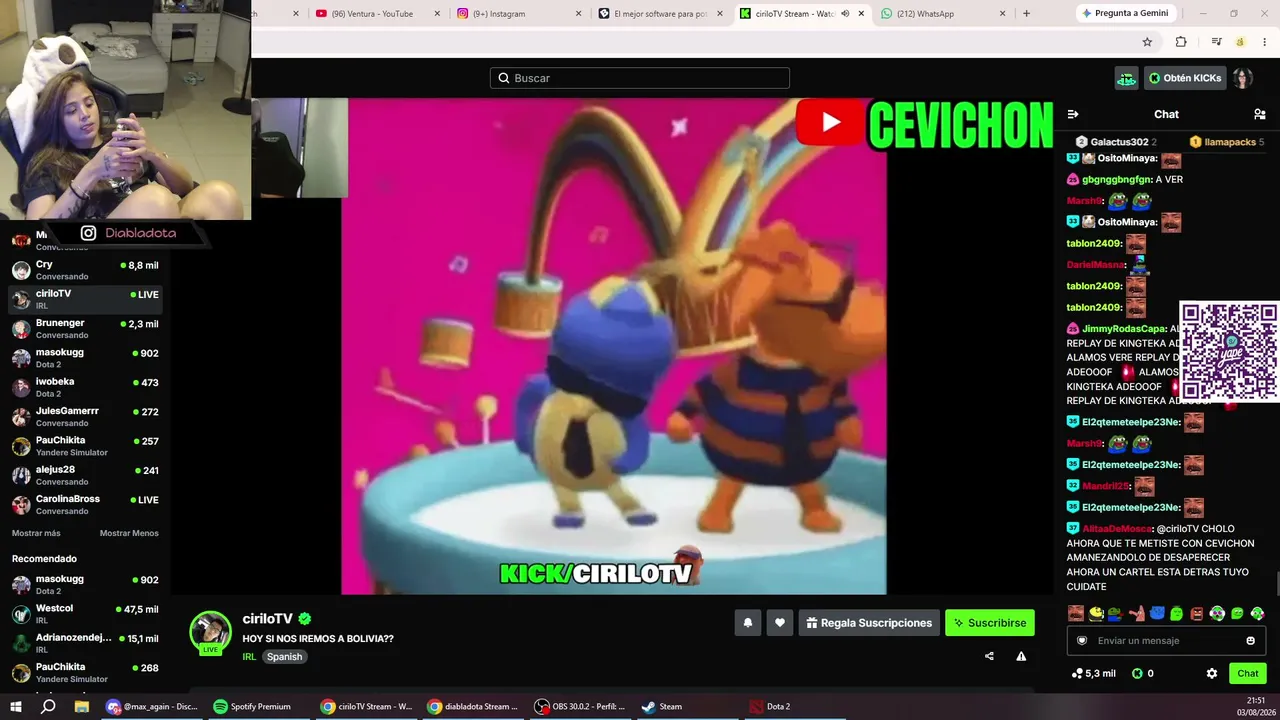The width and height of the screenshot is (1280, 720).
Task: Click the ciriloTV stream video player
Action: [613, 346]
